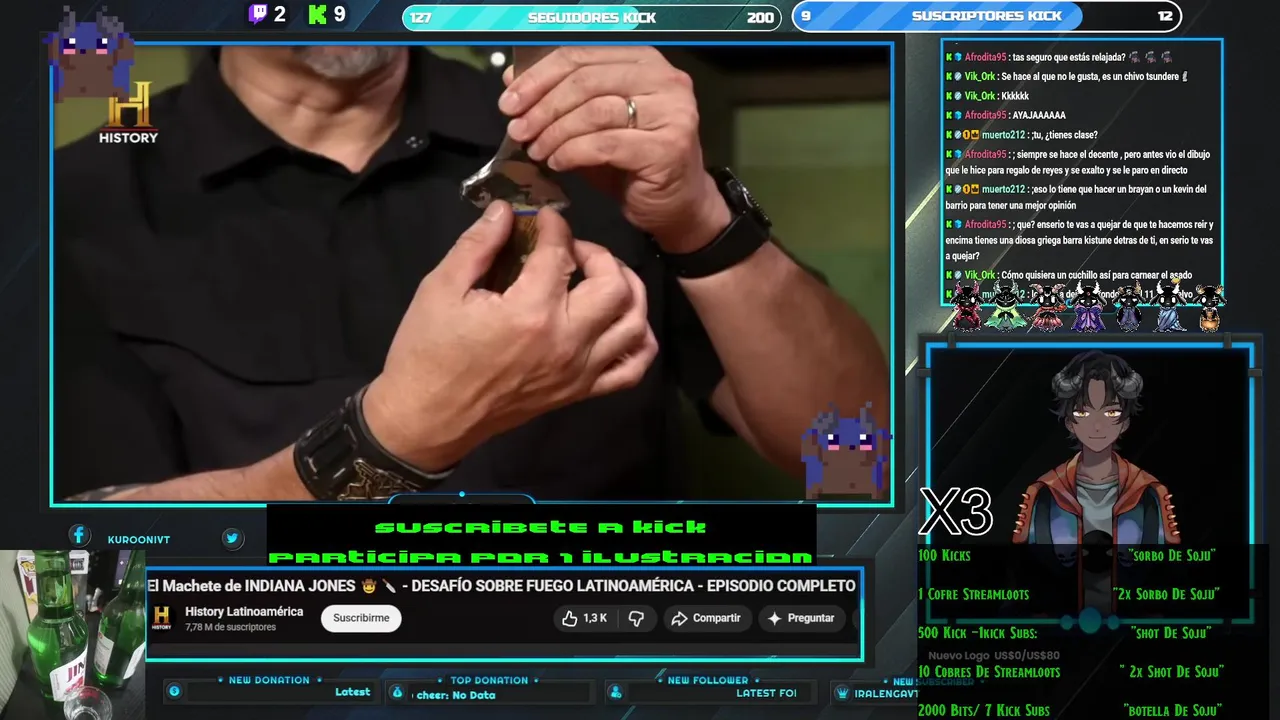This screenshot has width=1280, height=720.
Task: Click the History channel logo watermark in the video
Action: [128, 113]
